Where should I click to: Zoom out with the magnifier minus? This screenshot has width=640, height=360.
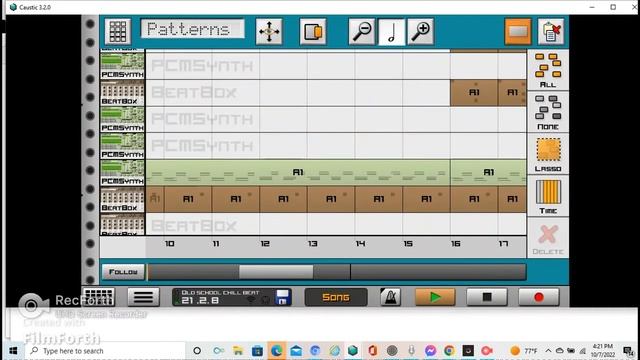coord(362,31)
